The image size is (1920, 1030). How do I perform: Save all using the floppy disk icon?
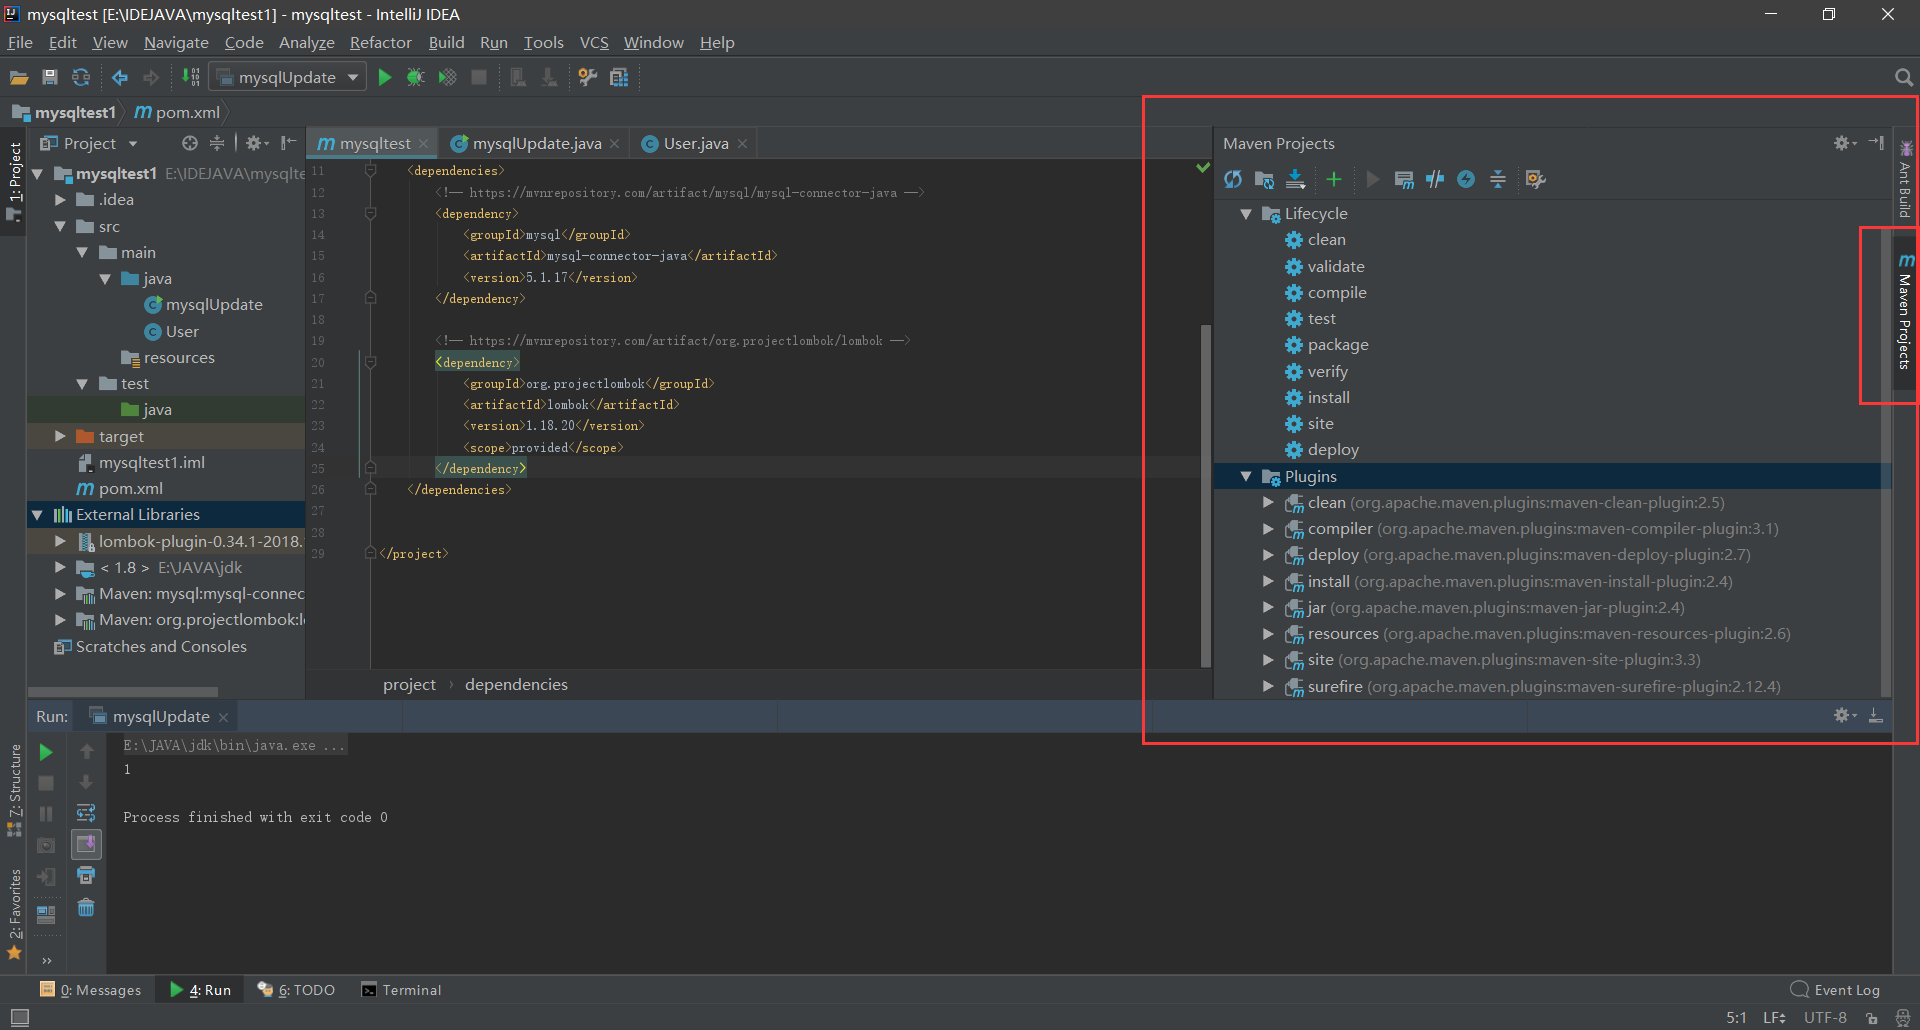50,78
